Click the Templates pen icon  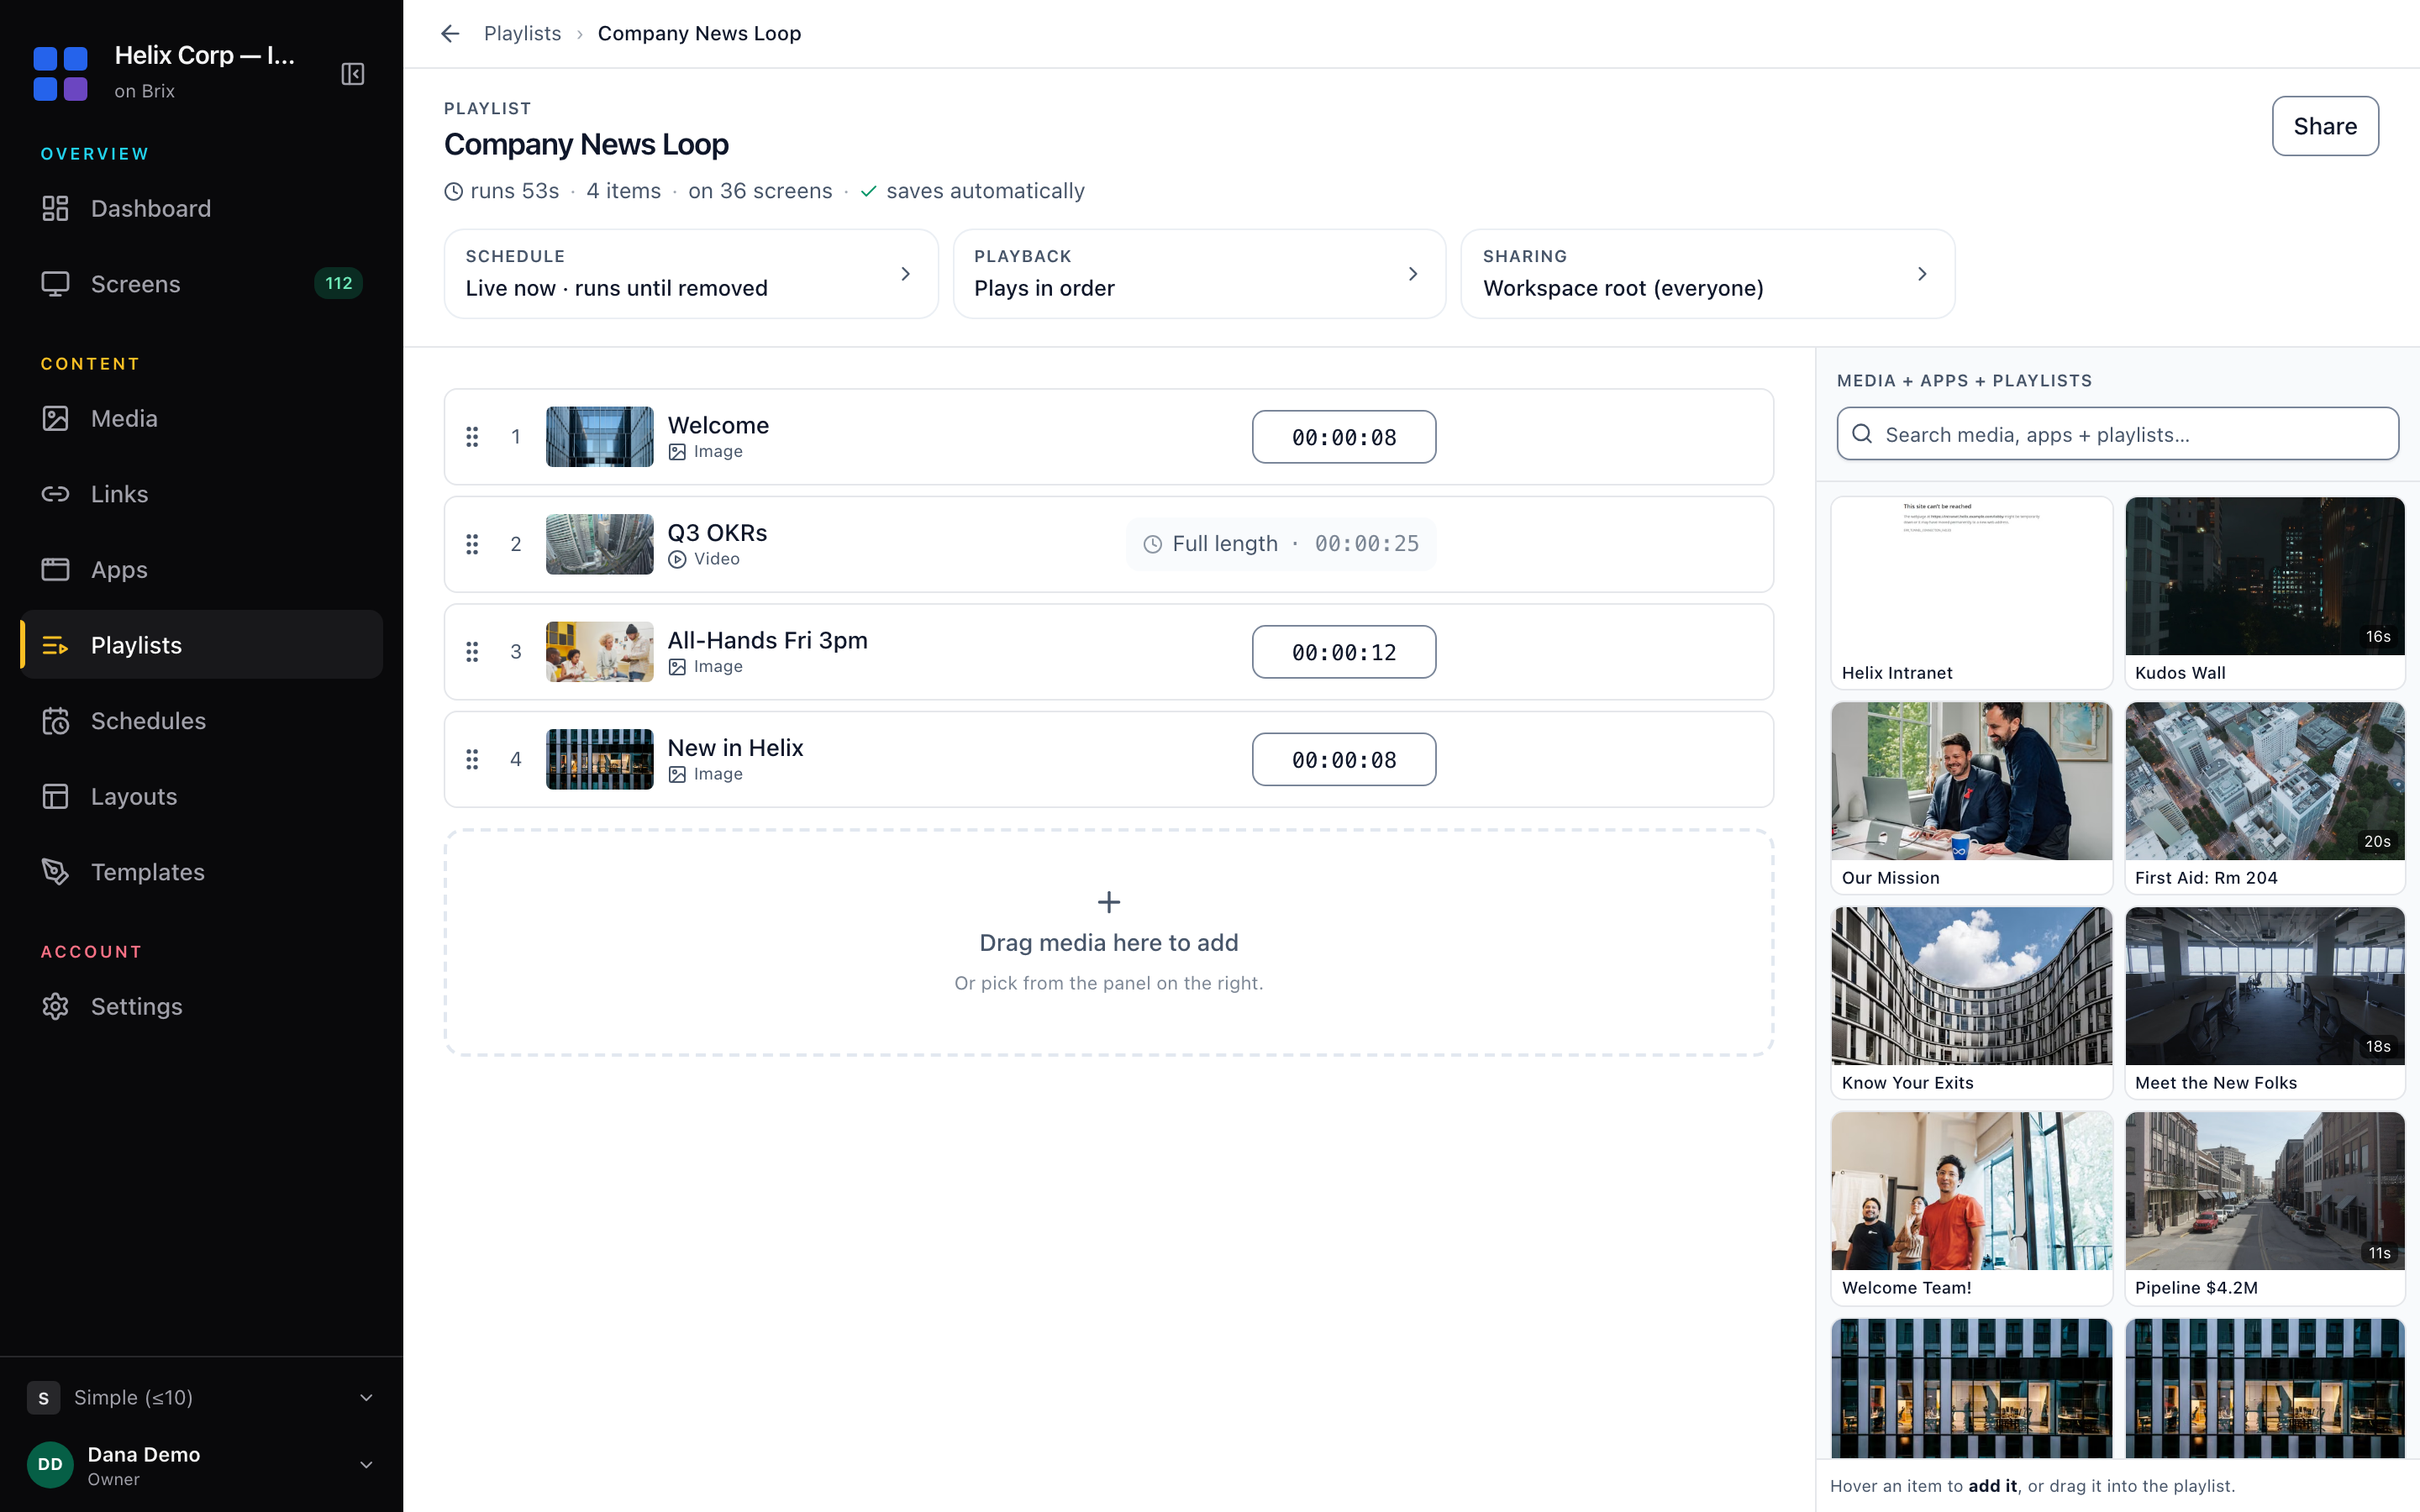pos(55,872)
